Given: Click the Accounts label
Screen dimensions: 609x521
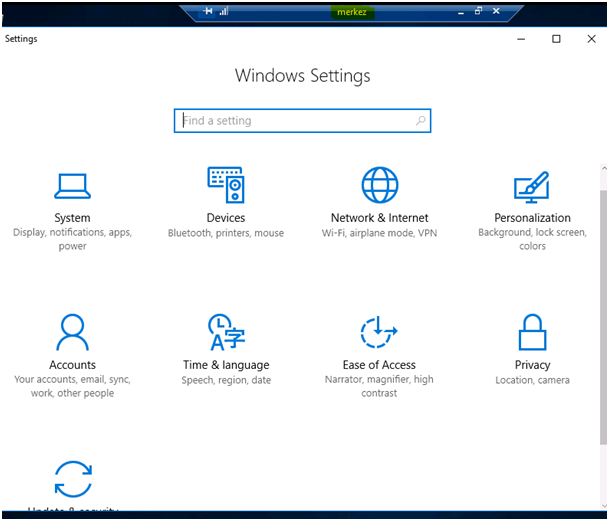Looking at the screenshot, I should tap(72, 365).
